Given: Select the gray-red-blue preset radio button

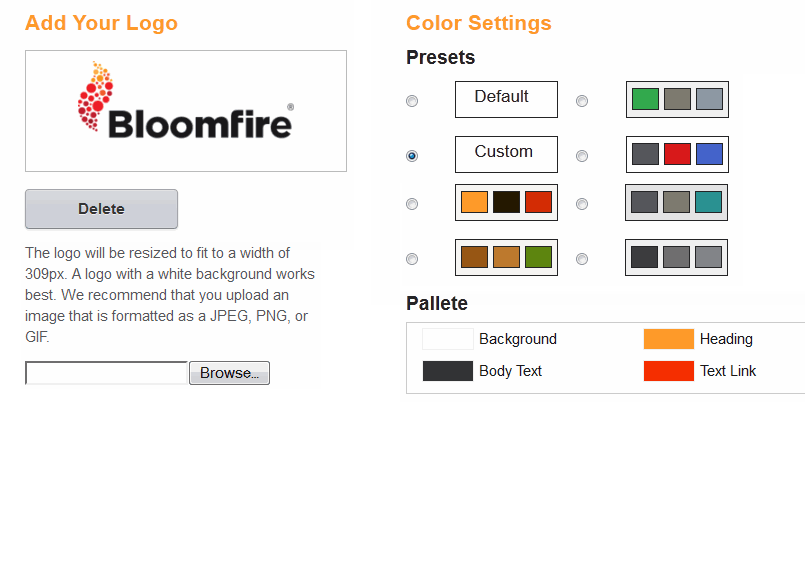Looking at the screenshot, I should 582,156.
